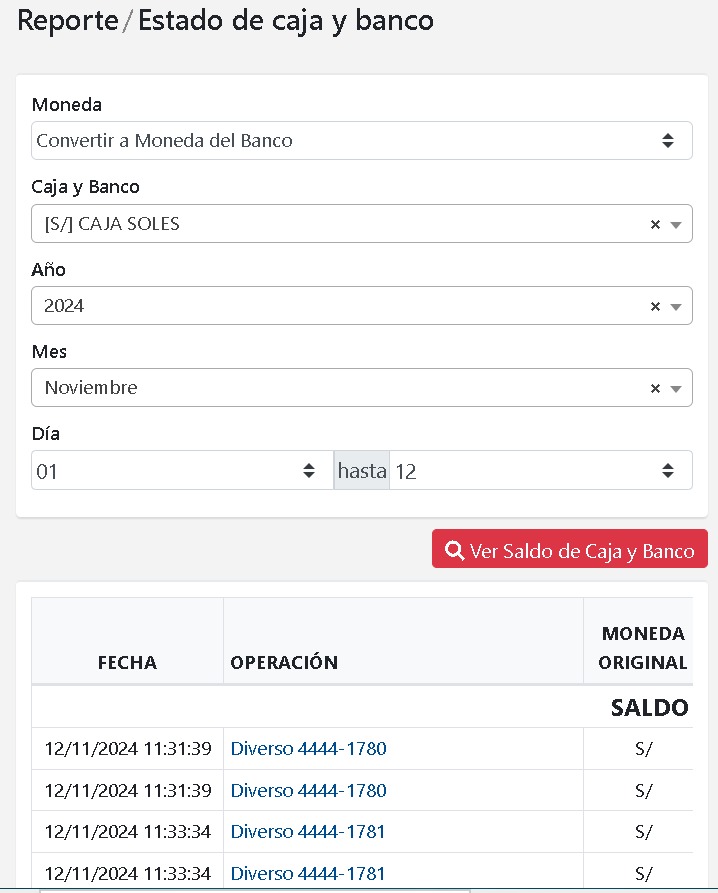
Task: Click the search magnifier icon on red button
Action: pos(454,551)
